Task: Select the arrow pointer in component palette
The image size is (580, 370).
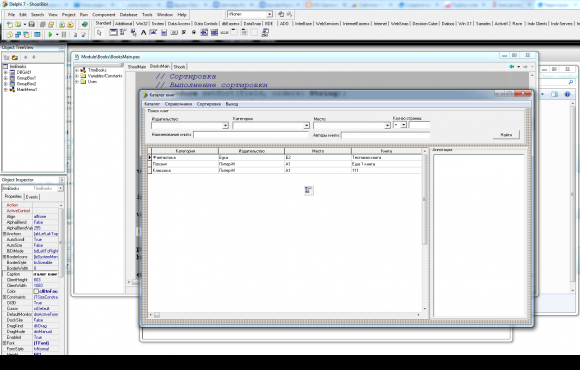Action: click(99, 33)
